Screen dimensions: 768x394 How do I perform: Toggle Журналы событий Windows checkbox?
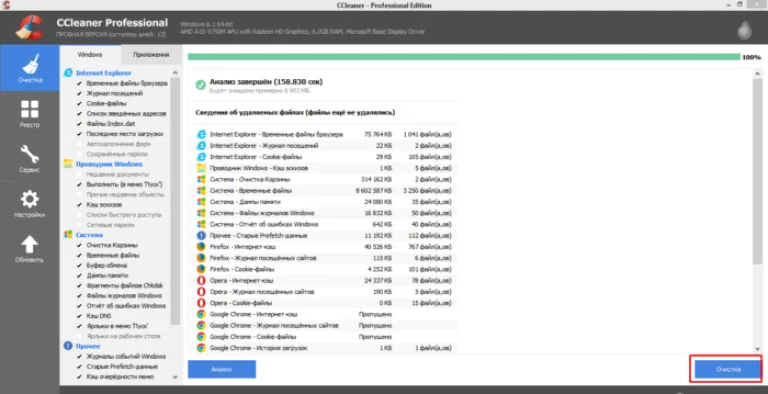pos(79,356)
